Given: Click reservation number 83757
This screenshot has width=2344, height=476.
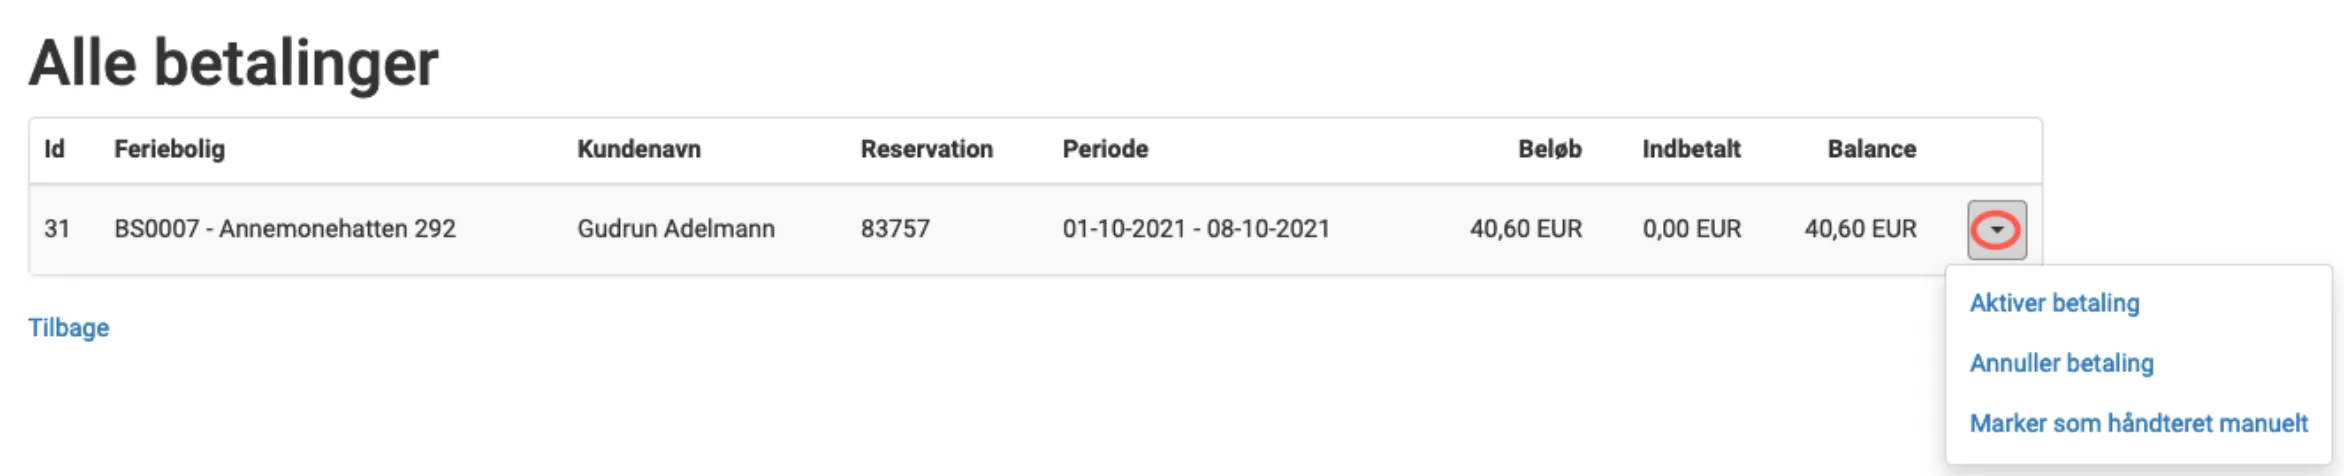Looking at the screenshot, I should (x=895, y=229).
